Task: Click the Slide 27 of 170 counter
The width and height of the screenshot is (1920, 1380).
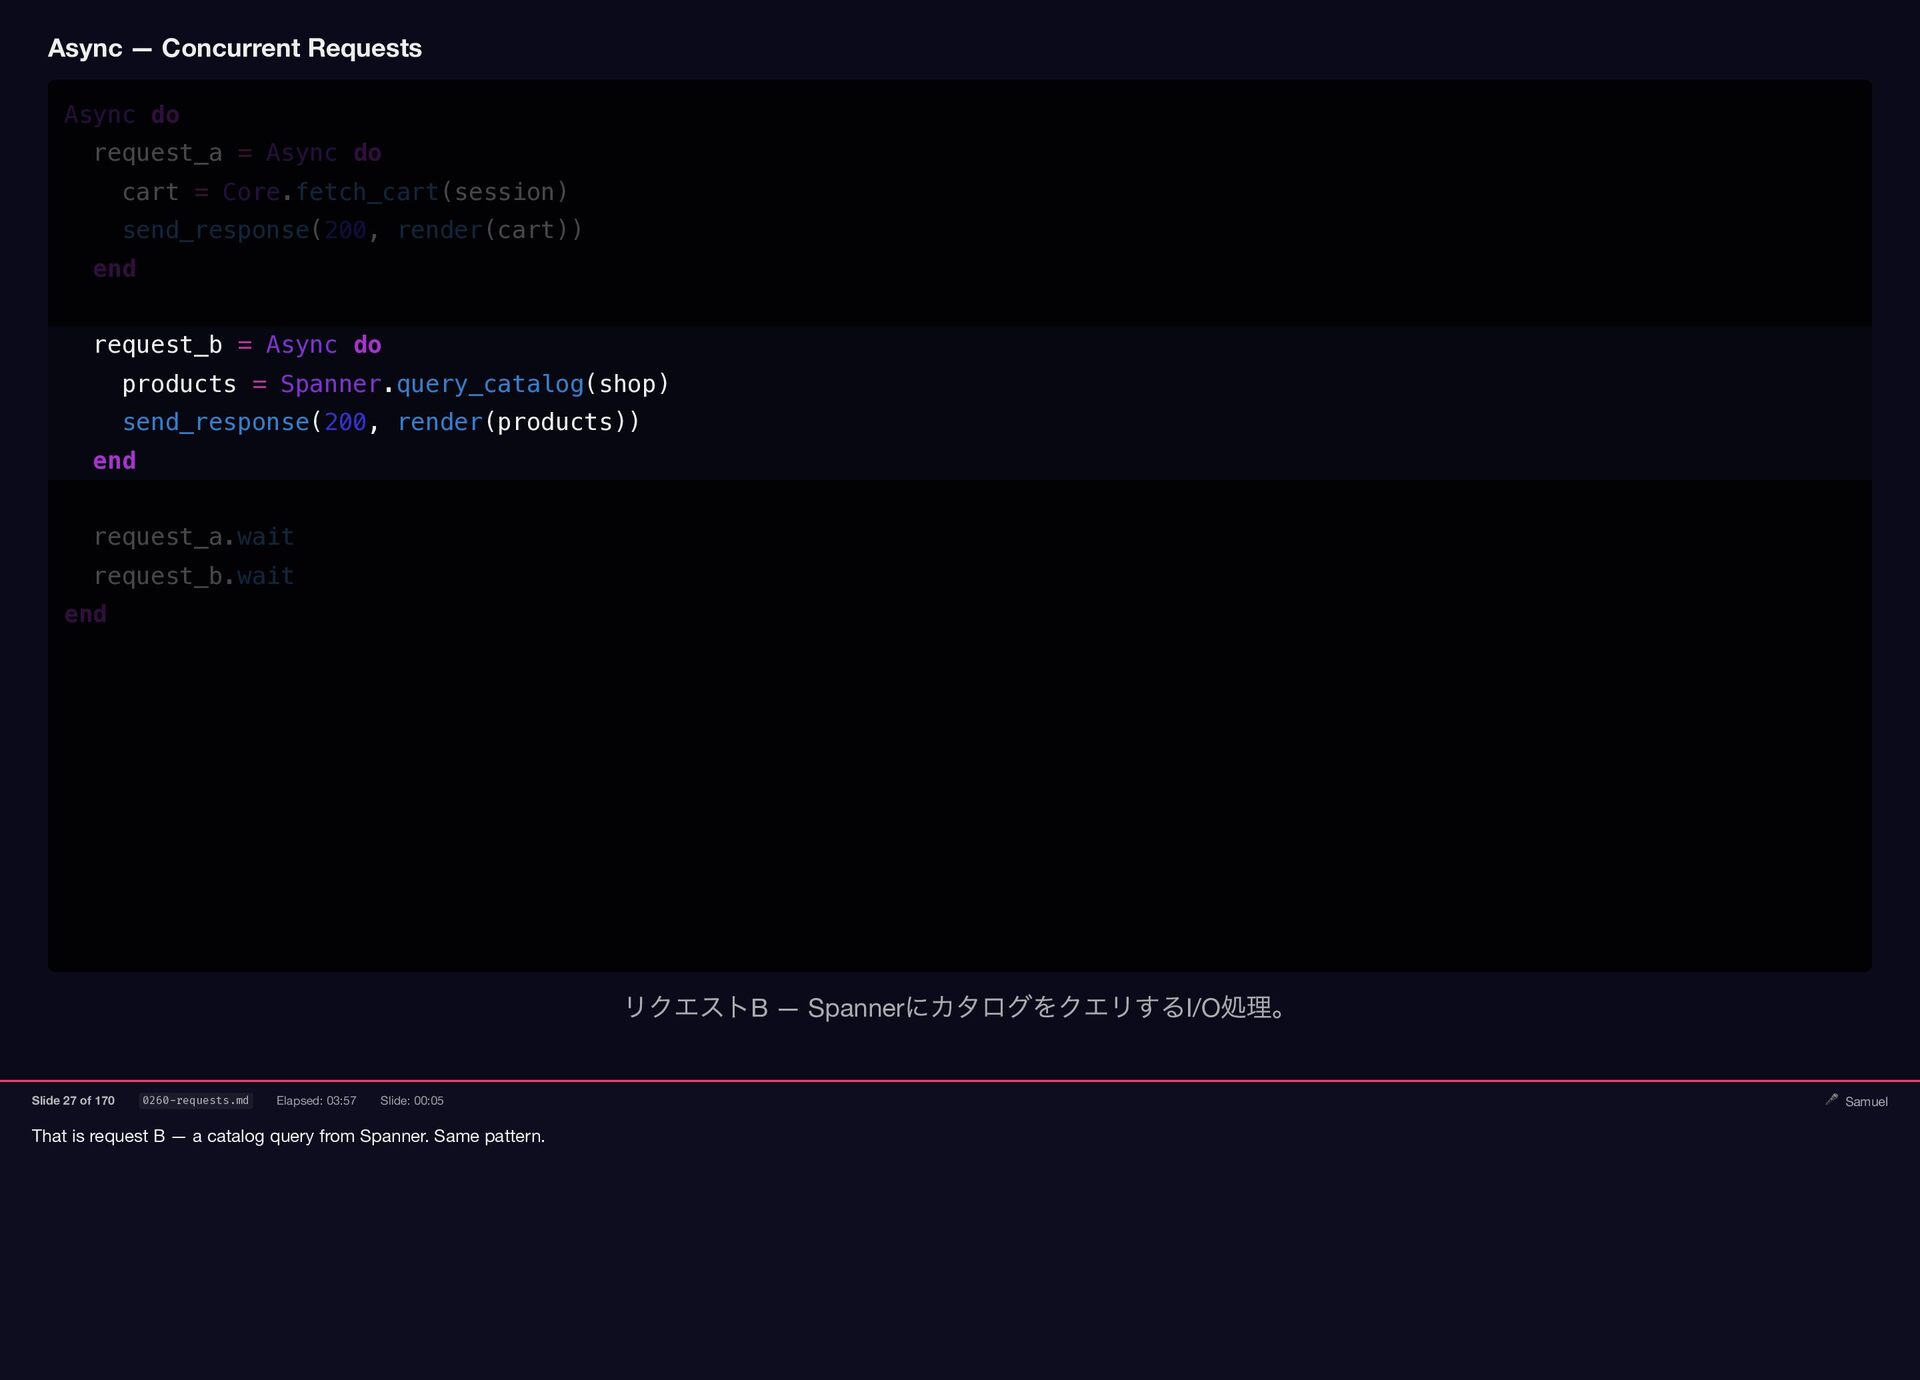Action: point(73,1100)
